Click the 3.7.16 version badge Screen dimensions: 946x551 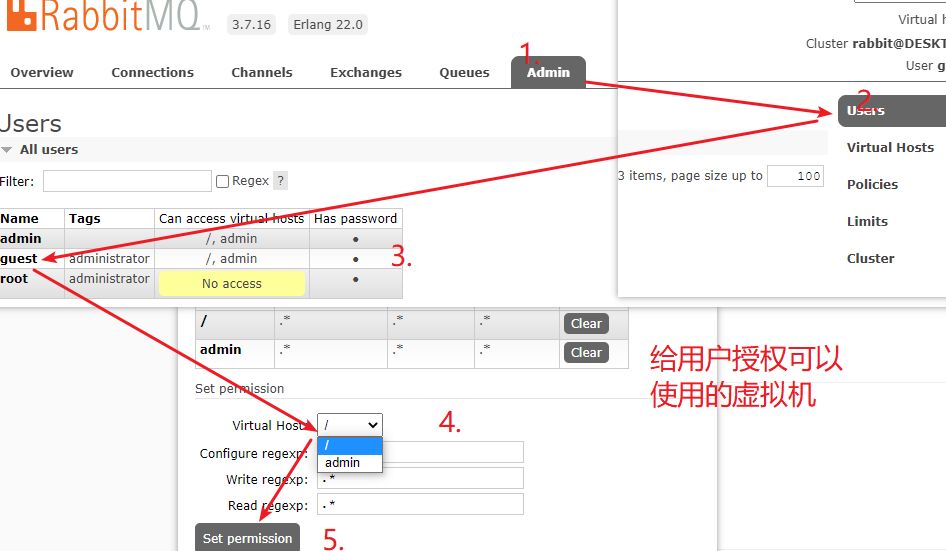[251, 25]
